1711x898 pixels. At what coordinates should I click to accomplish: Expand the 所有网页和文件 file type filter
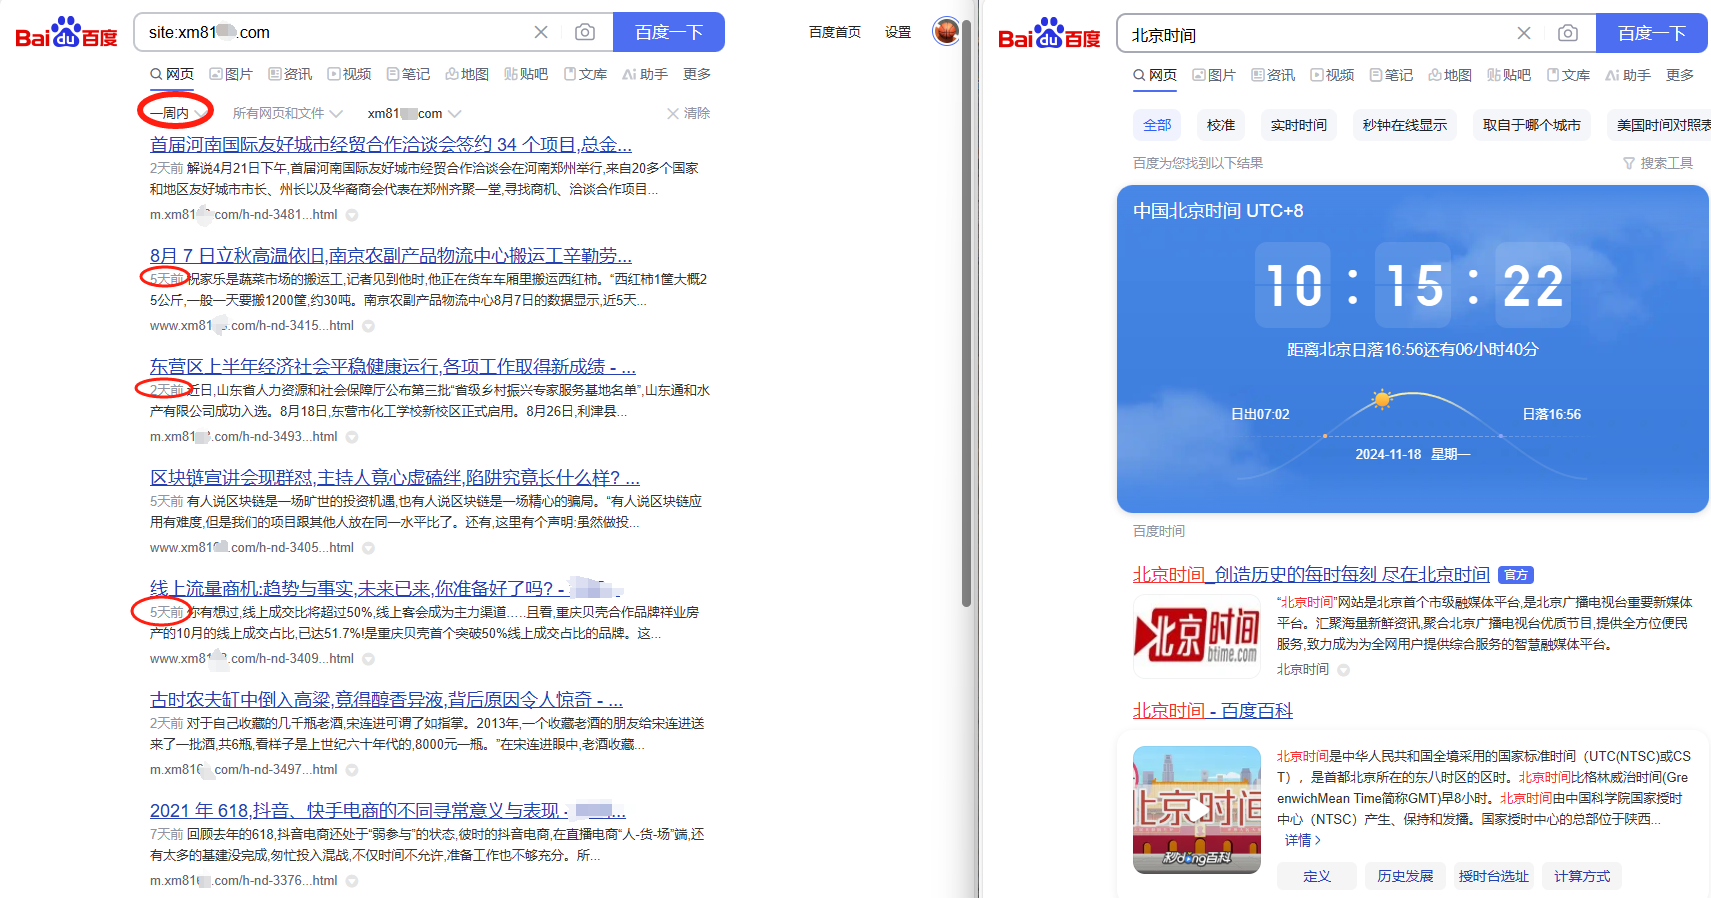[287, 113]
